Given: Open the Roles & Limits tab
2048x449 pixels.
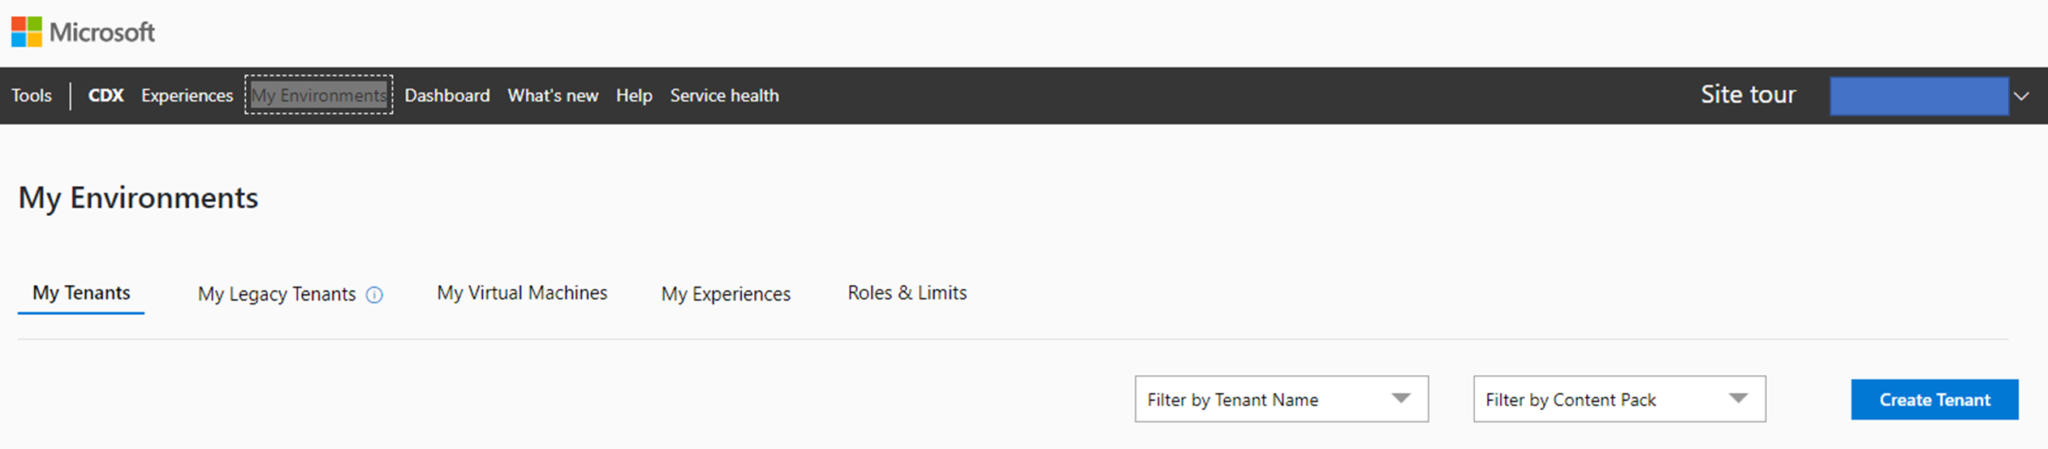Looking at the screenshot, I should (x=907, y=293).
